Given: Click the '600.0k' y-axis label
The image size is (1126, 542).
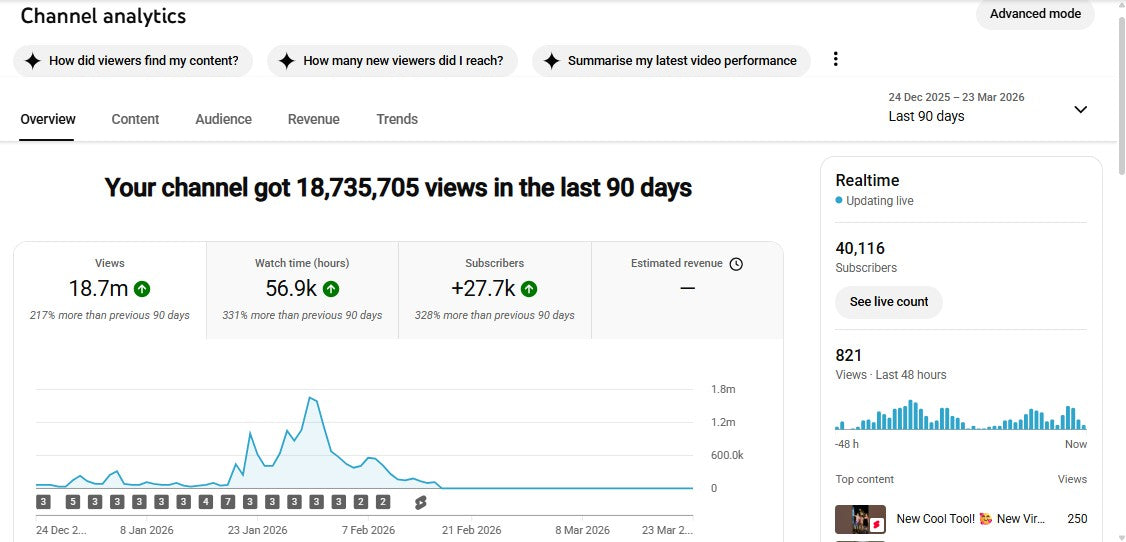Looking at the screenshot, I should pos(727,456).
